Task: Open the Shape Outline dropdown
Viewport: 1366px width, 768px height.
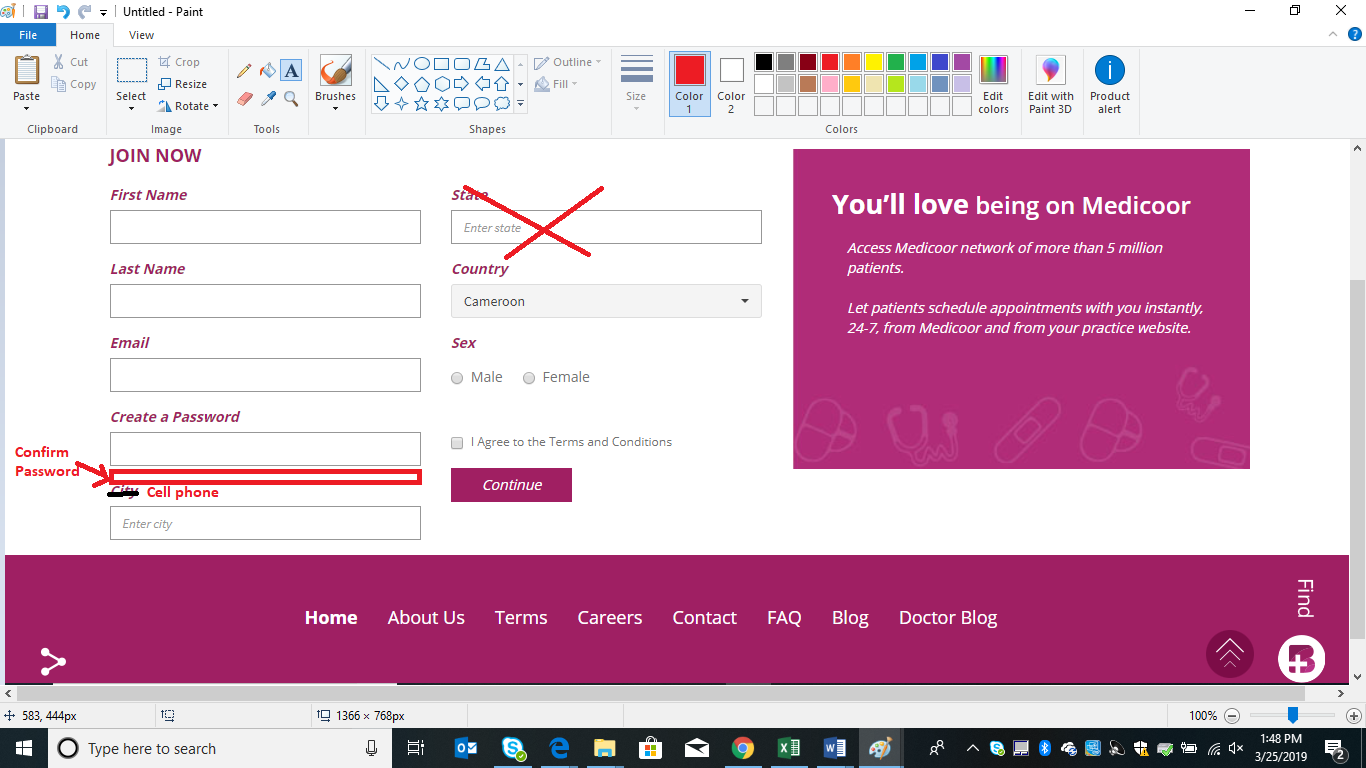Action: tap(568, 62)
